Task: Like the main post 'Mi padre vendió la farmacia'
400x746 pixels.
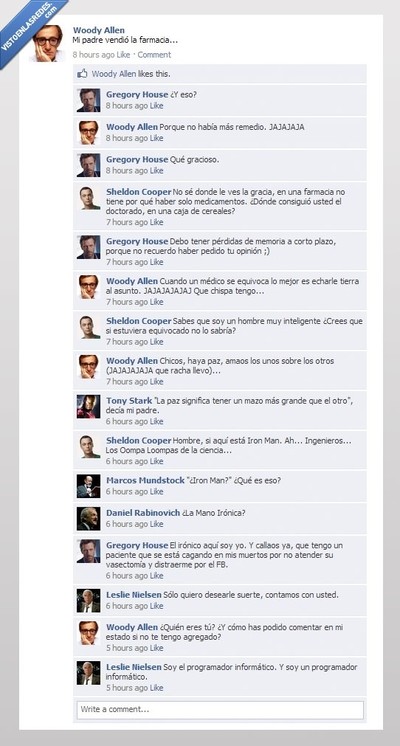Action: pyautogui.click(x=123, y=55)
